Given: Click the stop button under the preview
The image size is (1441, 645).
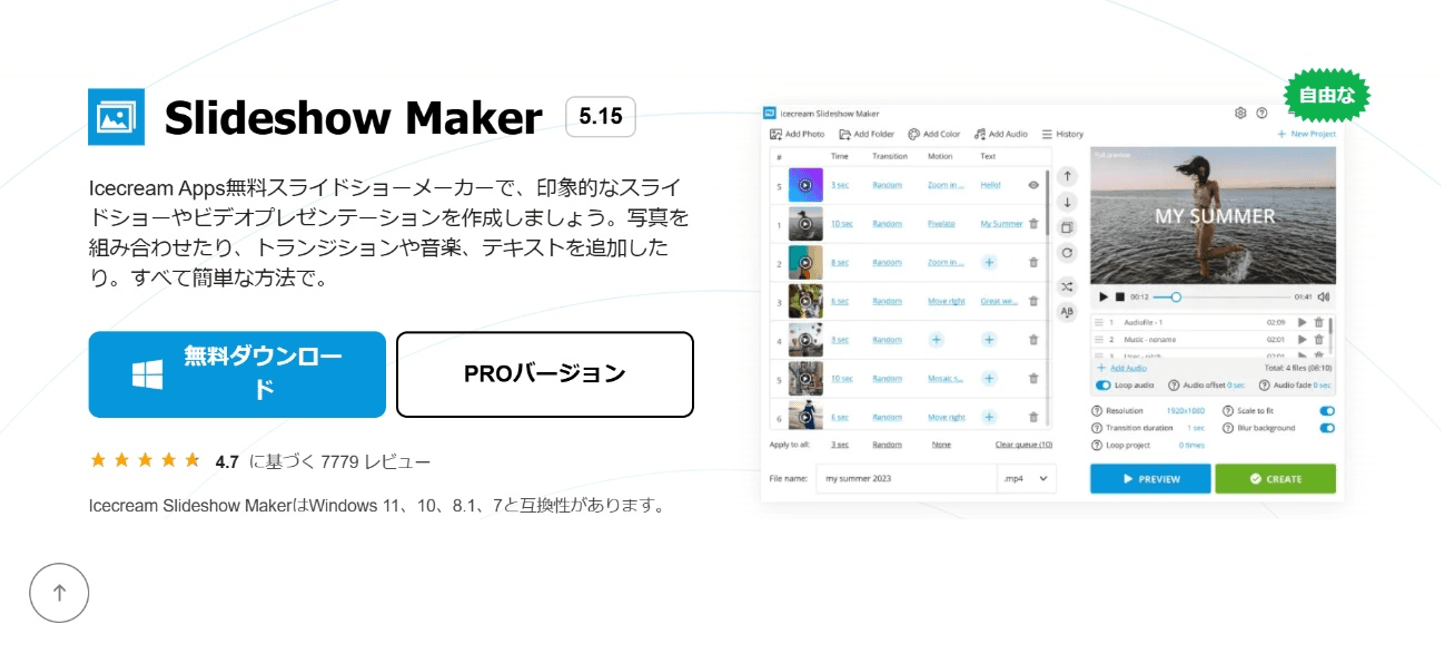Looking at the screenshot, I should (x=1120, y=297).
